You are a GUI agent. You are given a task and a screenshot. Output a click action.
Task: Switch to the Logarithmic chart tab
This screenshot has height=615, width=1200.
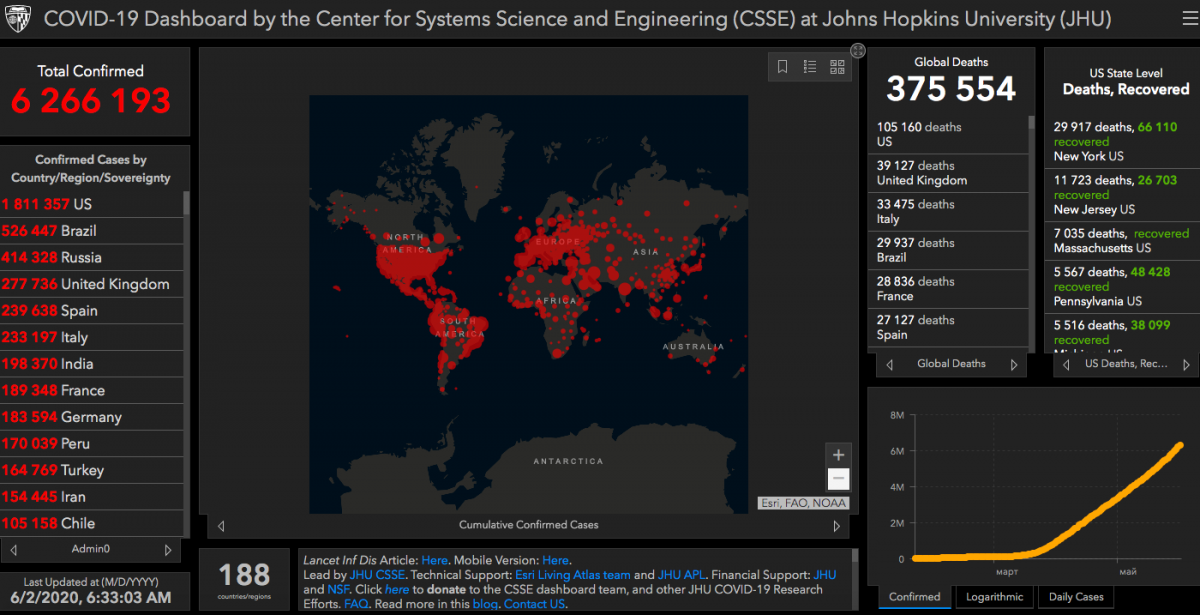coord(994,597)
